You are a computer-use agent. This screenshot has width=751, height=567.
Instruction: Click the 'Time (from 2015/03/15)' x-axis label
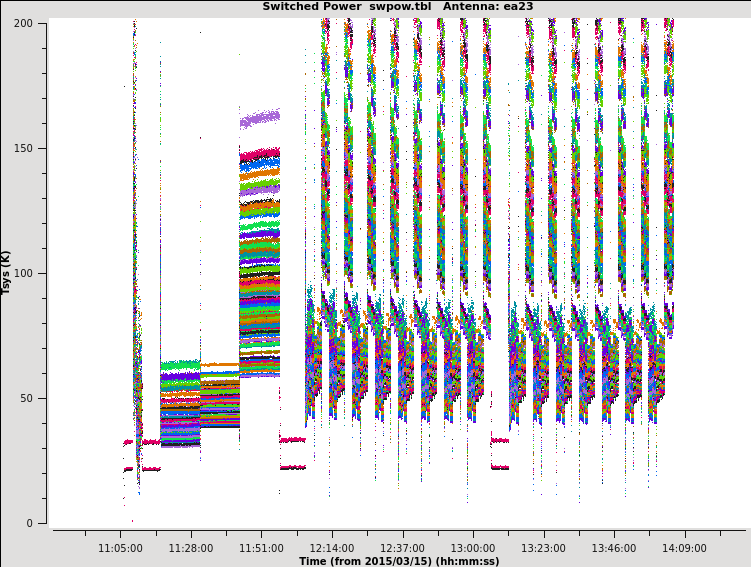[x=399, y=561]
